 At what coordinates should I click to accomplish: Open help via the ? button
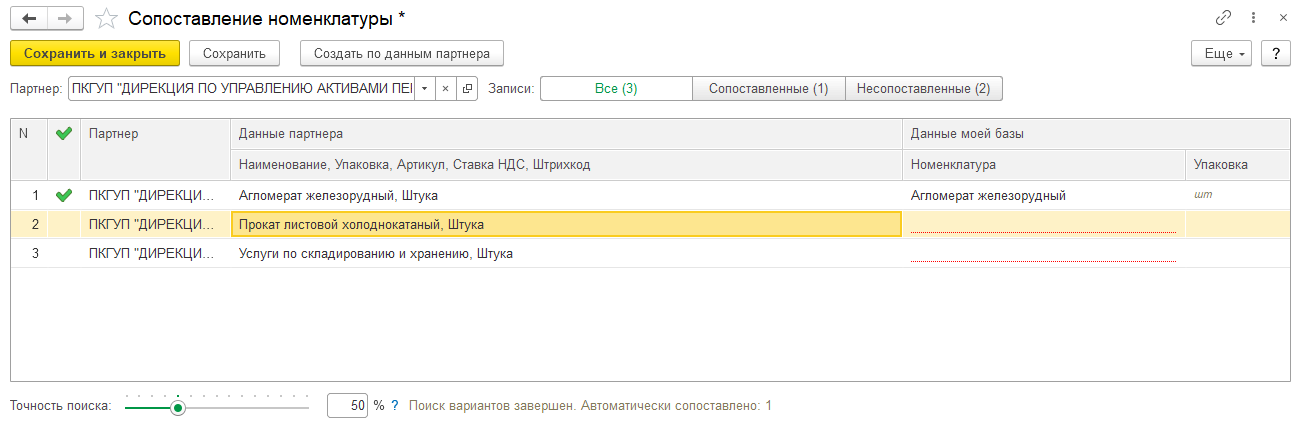click(x=1275, y=53)
